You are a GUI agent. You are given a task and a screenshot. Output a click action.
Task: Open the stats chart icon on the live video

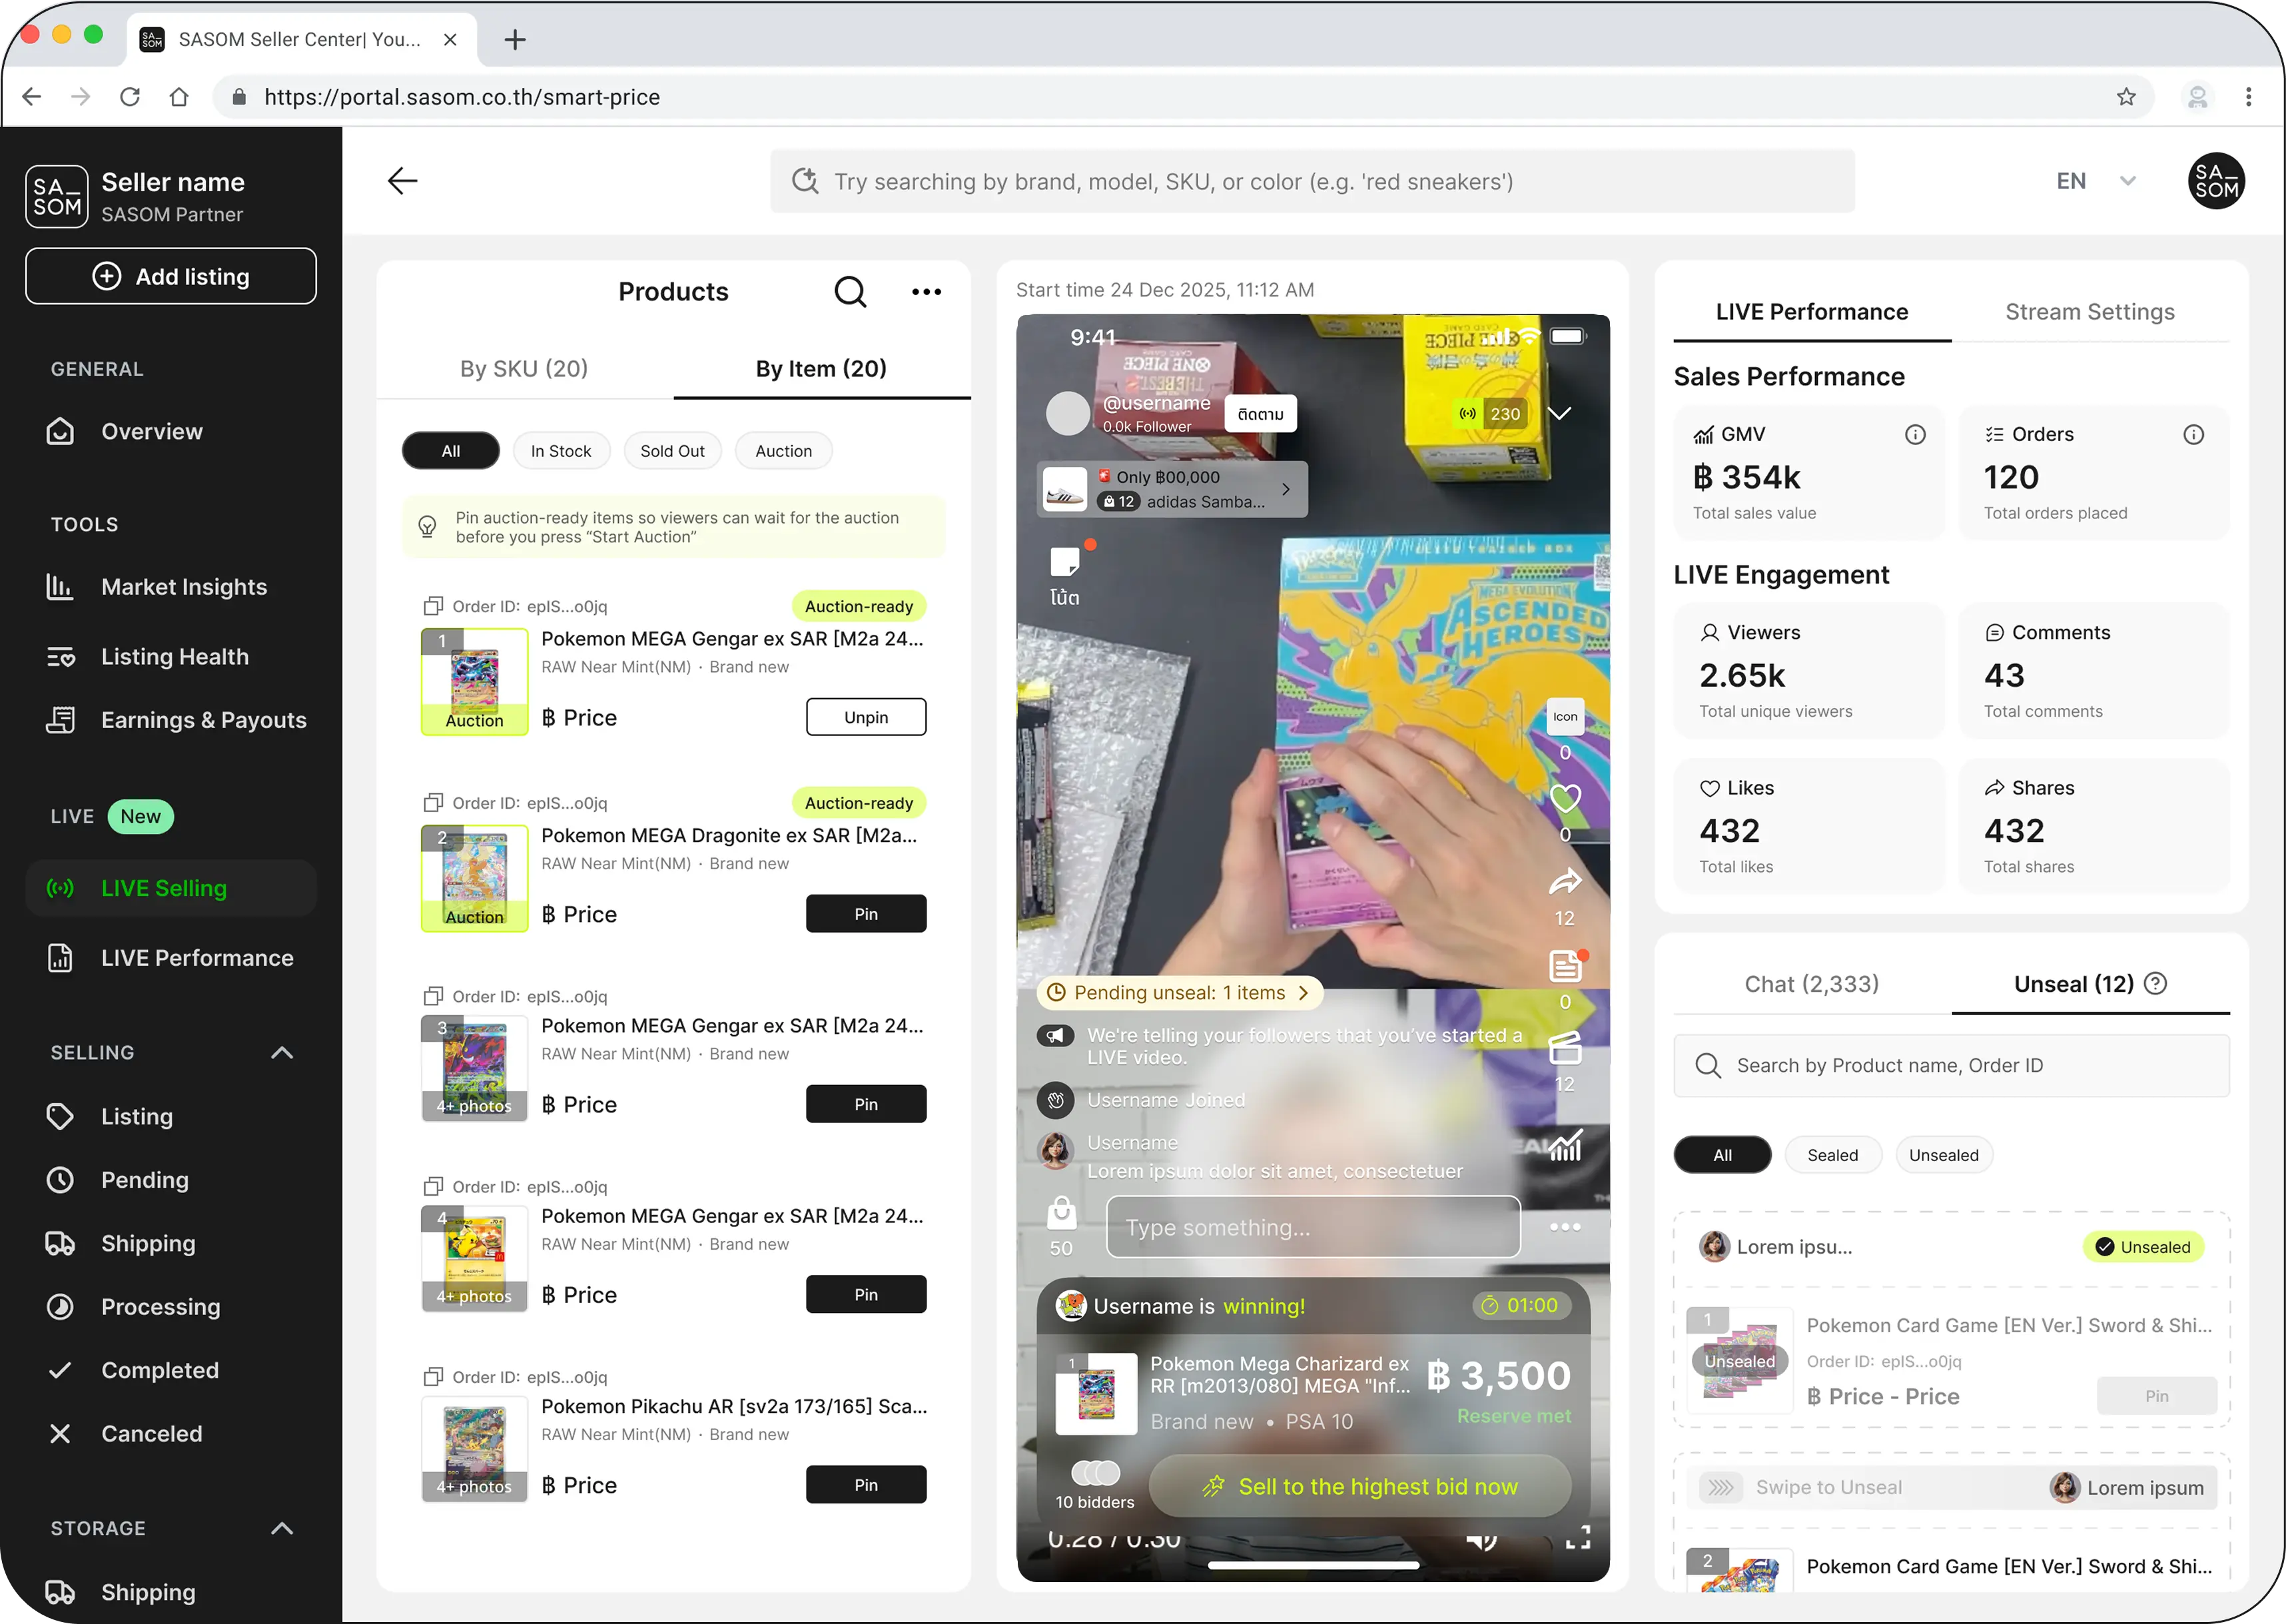(x=1565, y=1146)
